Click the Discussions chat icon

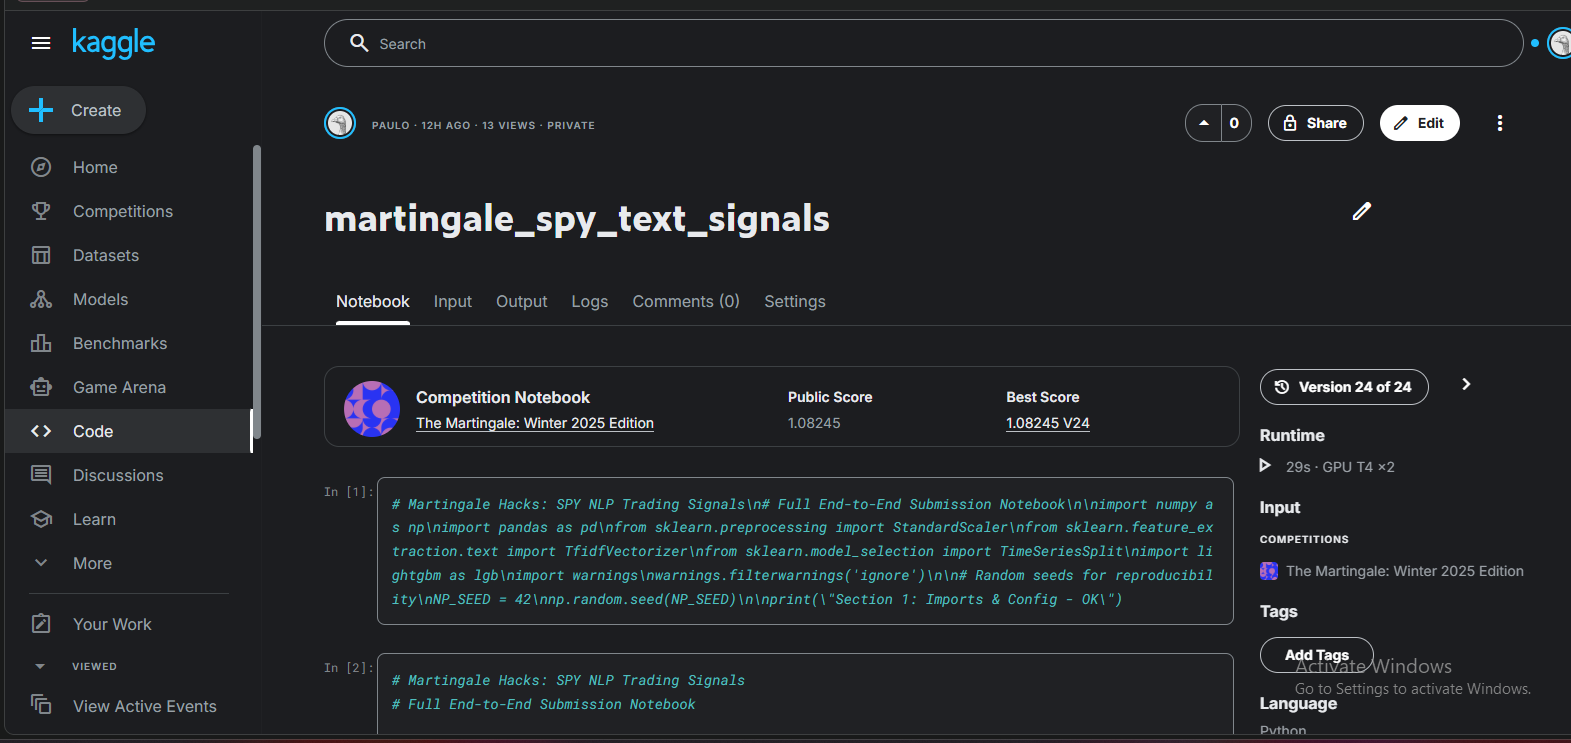pos(41,475)
